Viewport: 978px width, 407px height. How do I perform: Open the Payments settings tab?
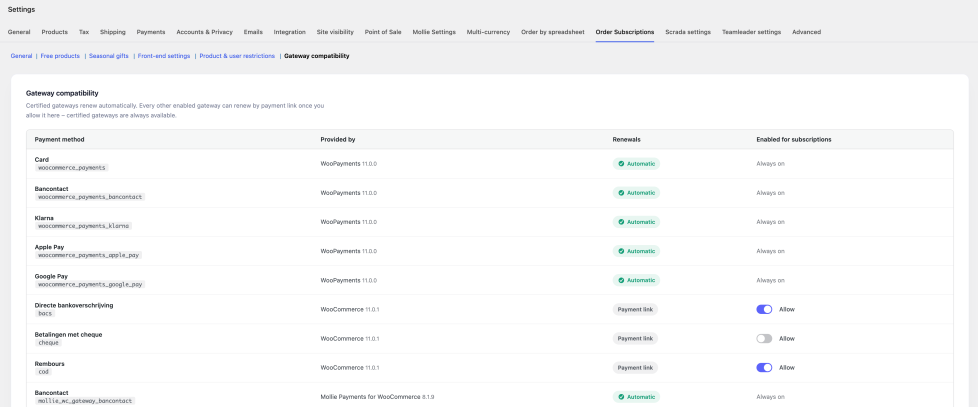click(151, 32)
